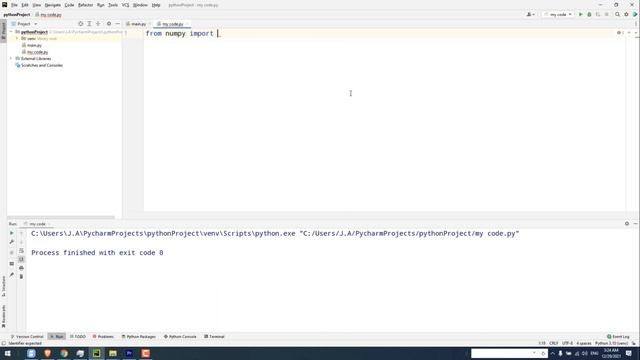Open the user account icon in toolbar
The height and width of the screenshot is (360, 640).
pos(530,14)
